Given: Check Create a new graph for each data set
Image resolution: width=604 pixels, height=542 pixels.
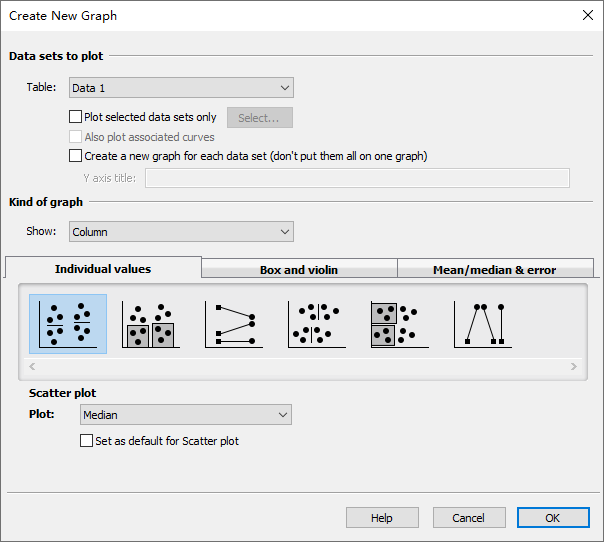Looking at the screenshot, I should [x=76, y=156].
